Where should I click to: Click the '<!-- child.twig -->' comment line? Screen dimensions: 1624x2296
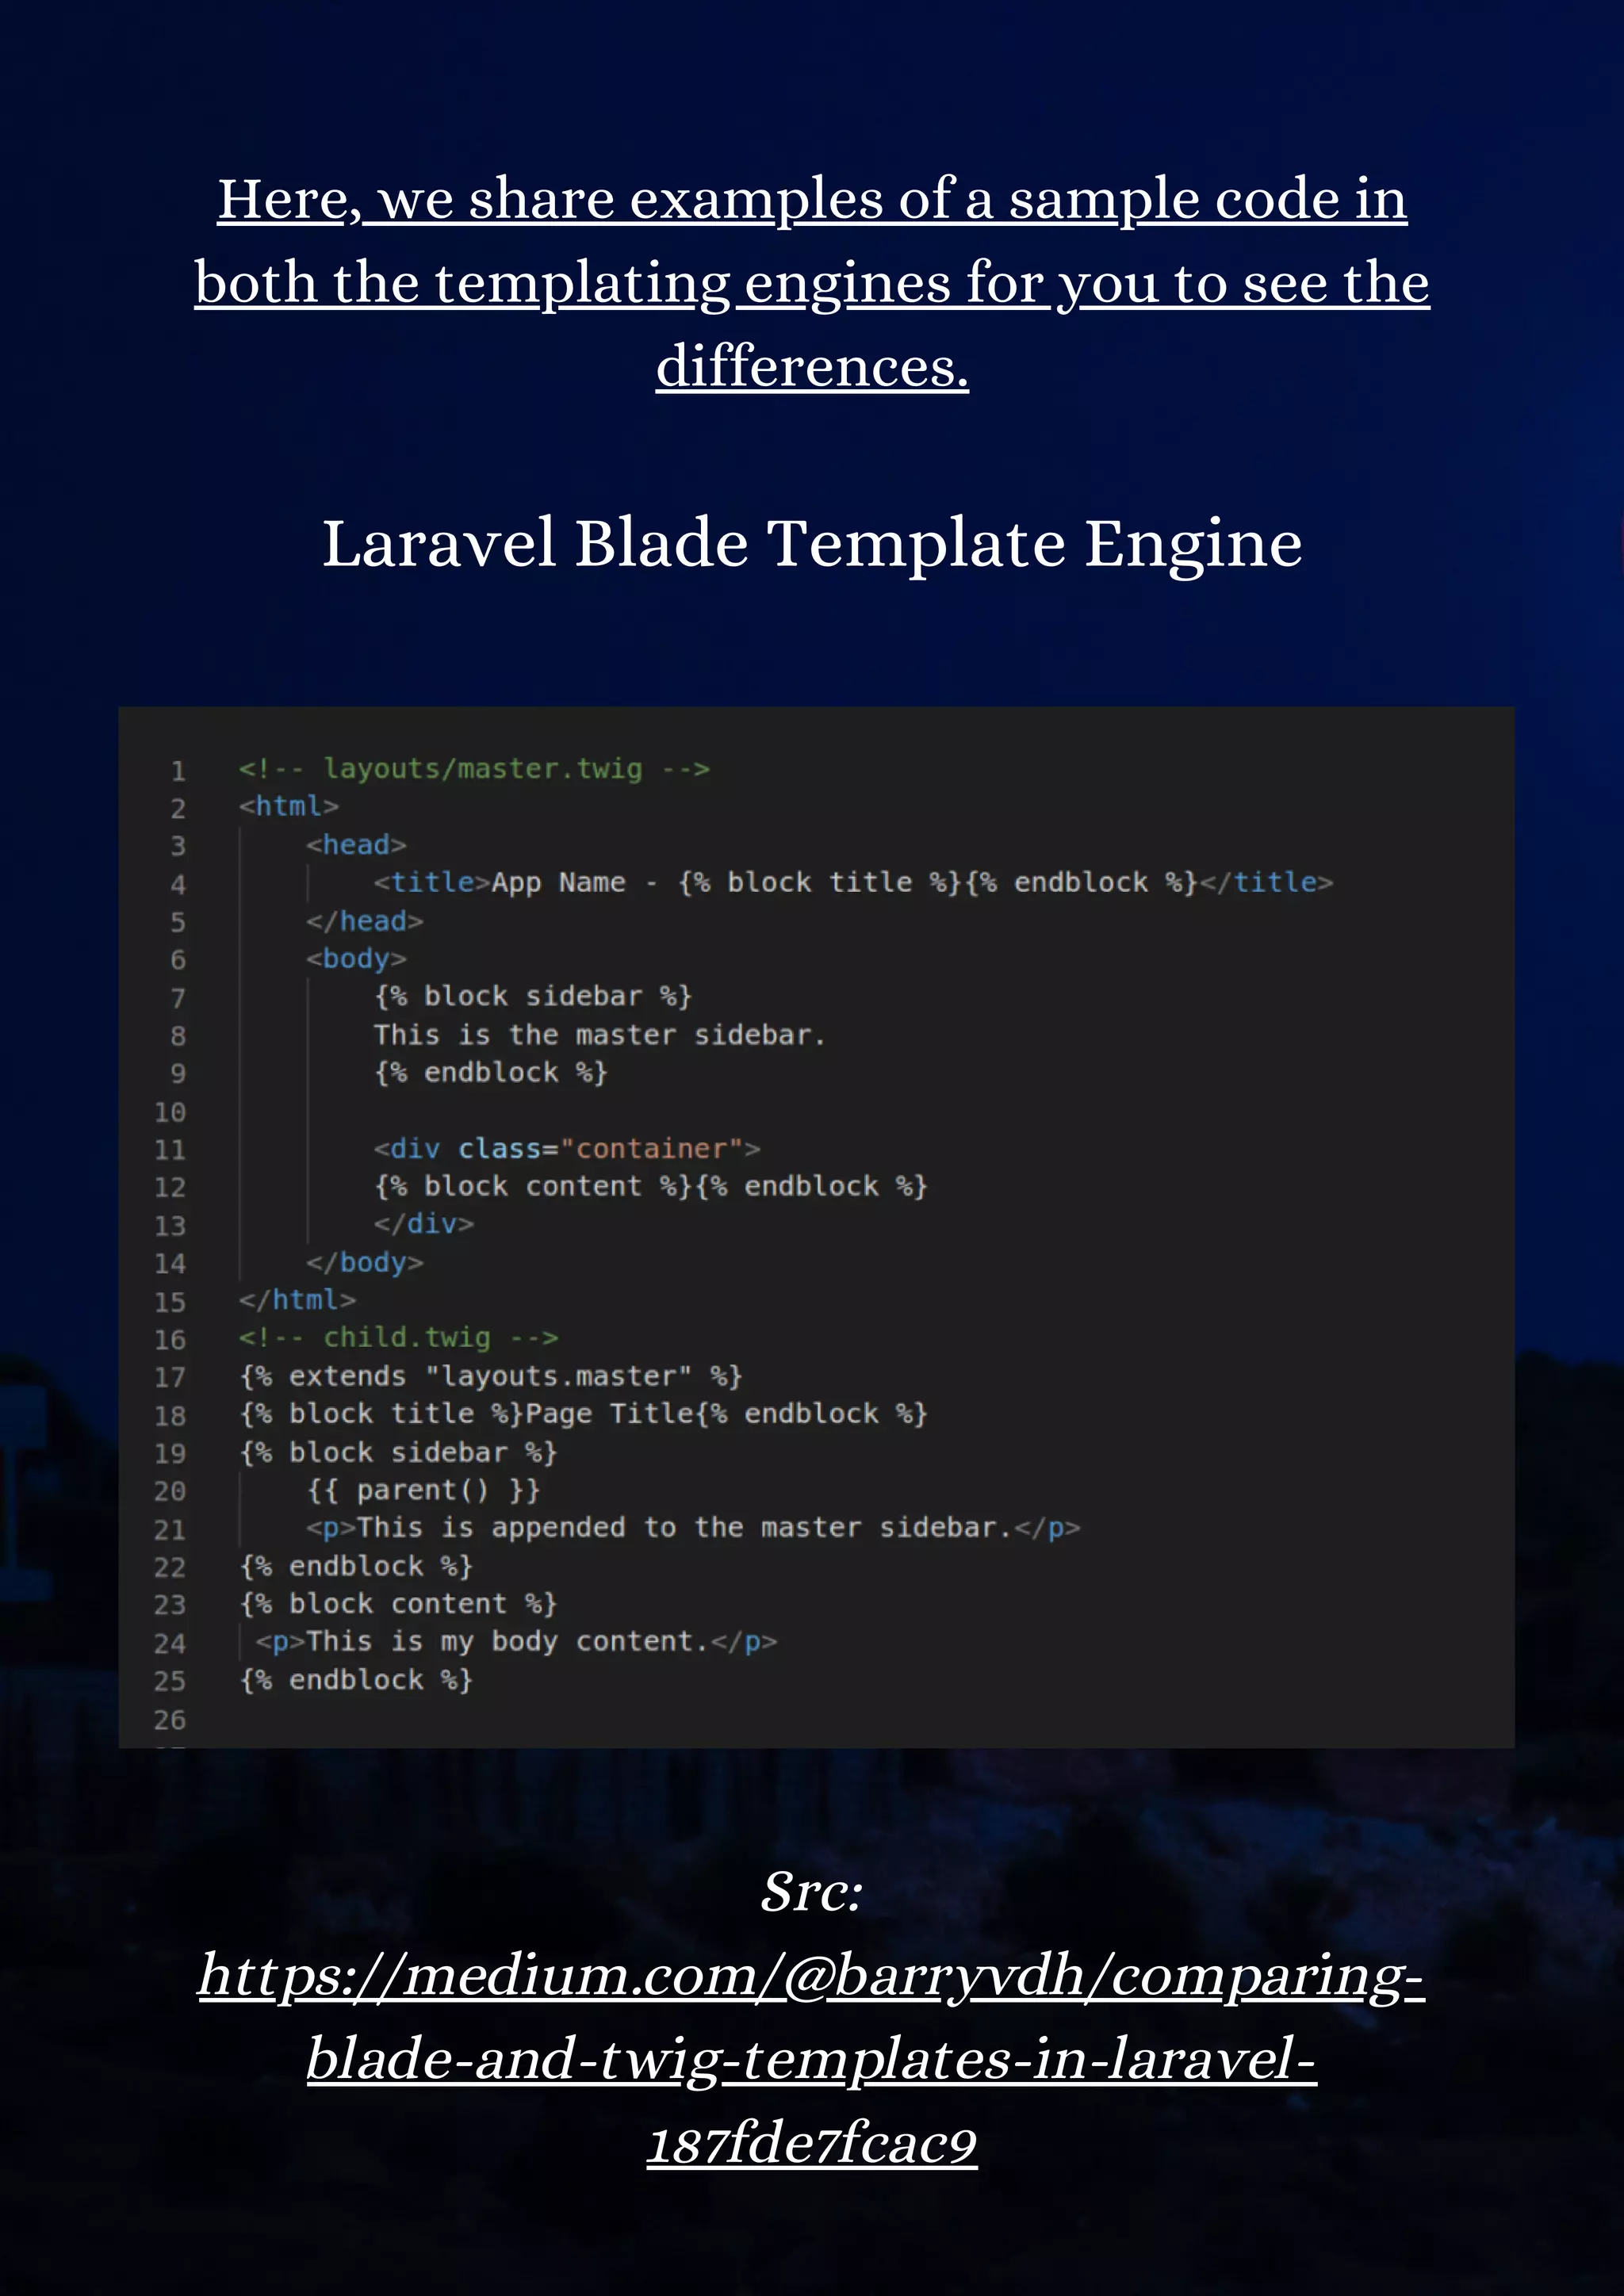(398, 1338)
